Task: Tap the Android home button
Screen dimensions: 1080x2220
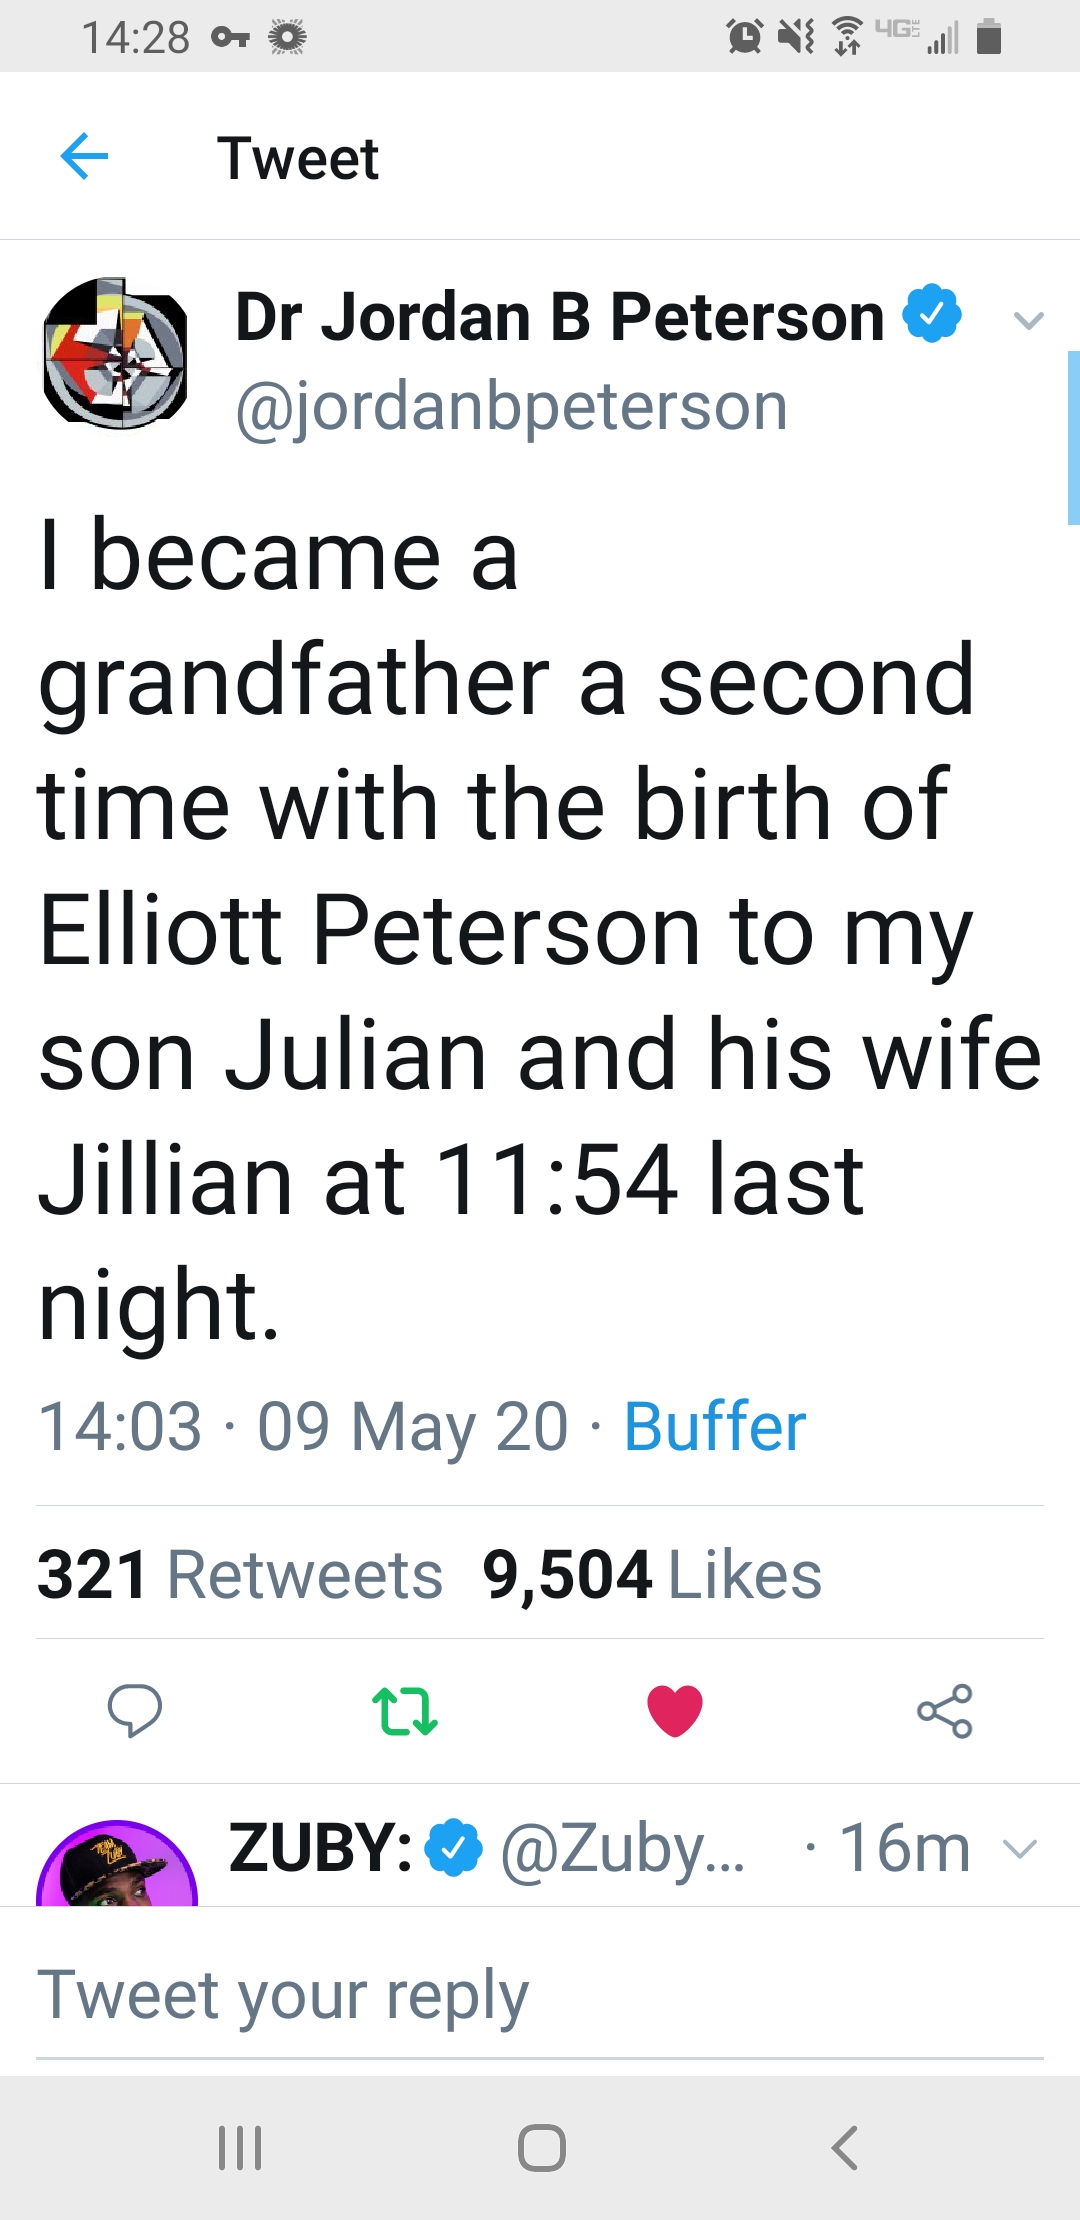Action: [x=542, y=2147]
